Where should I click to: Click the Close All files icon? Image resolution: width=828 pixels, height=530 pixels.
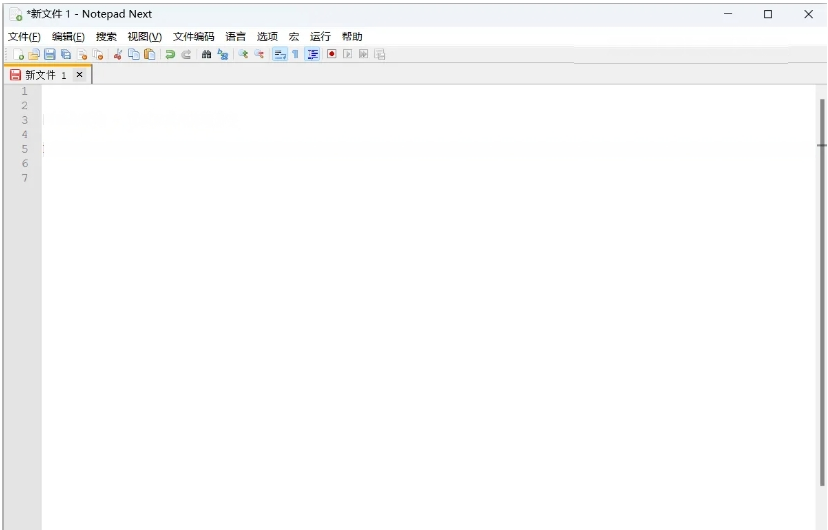pos(98,54)
